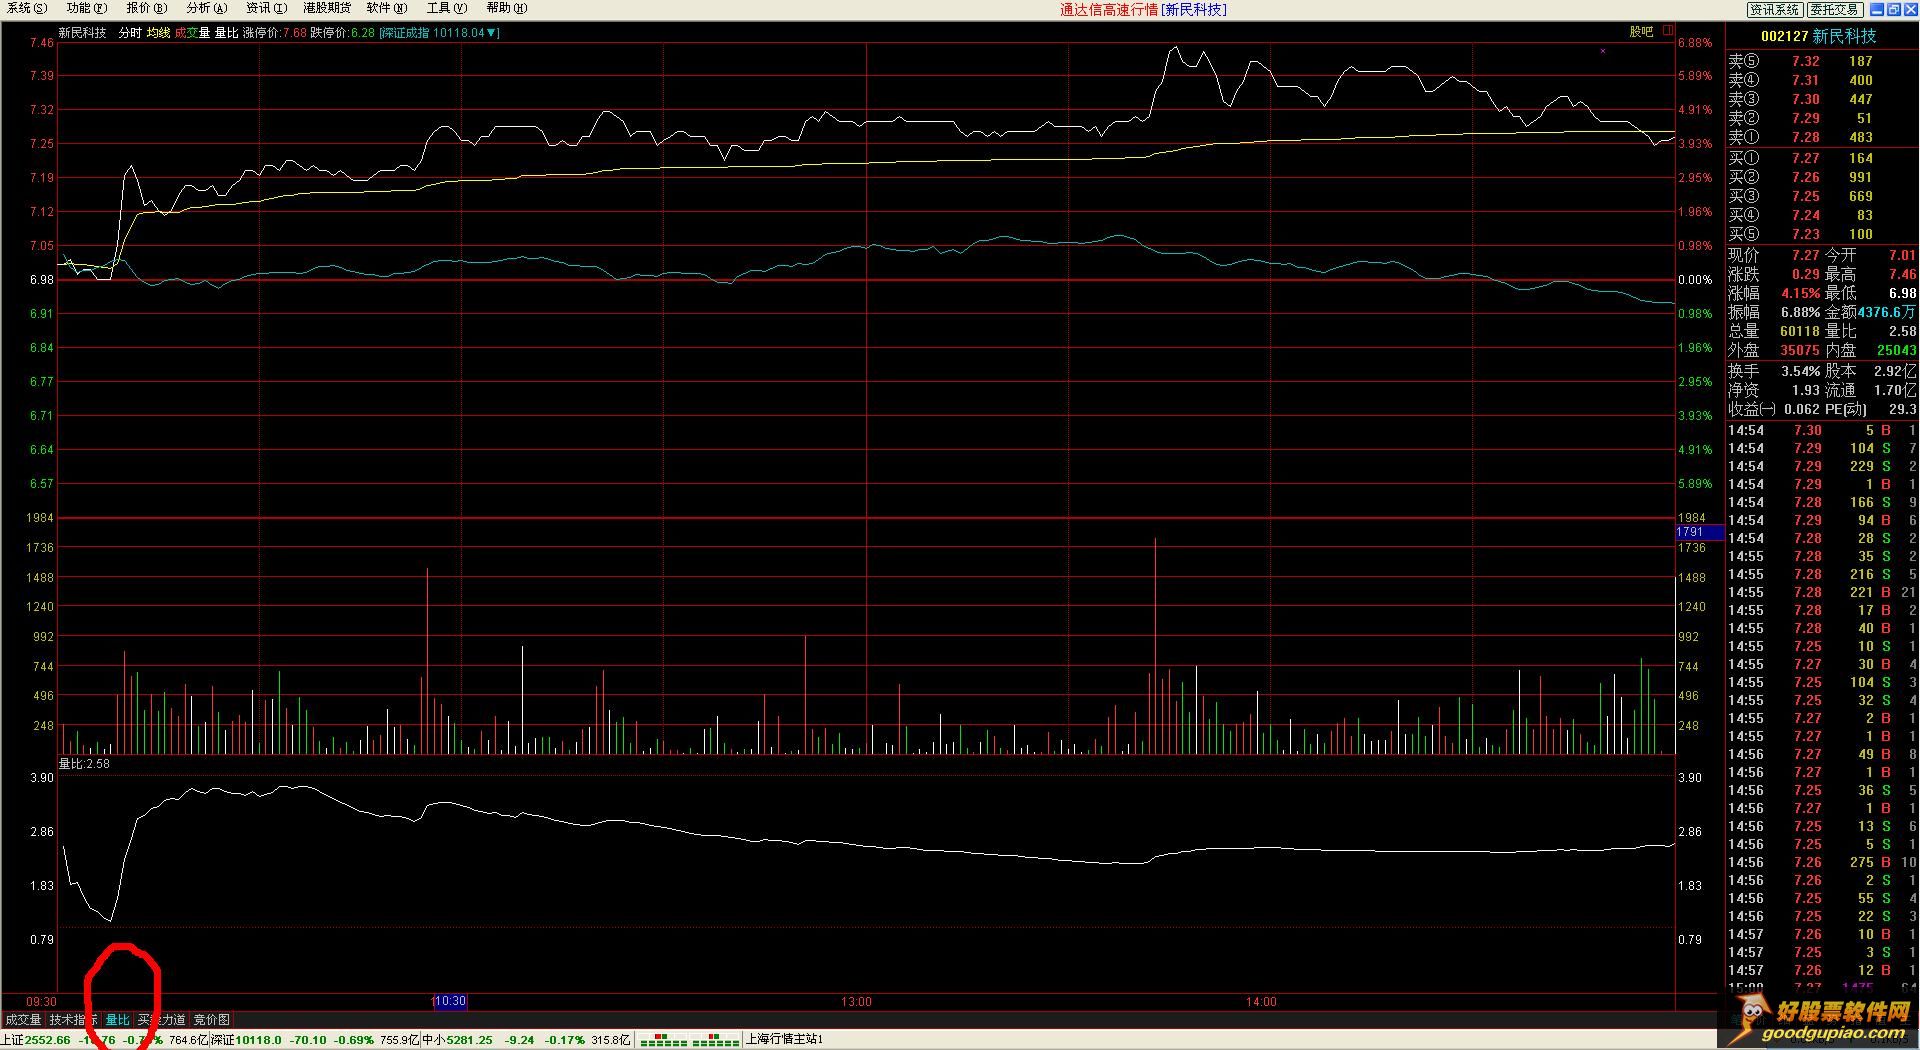
Task: Click the 涨幅 4.15% value
Action: 1800,293
